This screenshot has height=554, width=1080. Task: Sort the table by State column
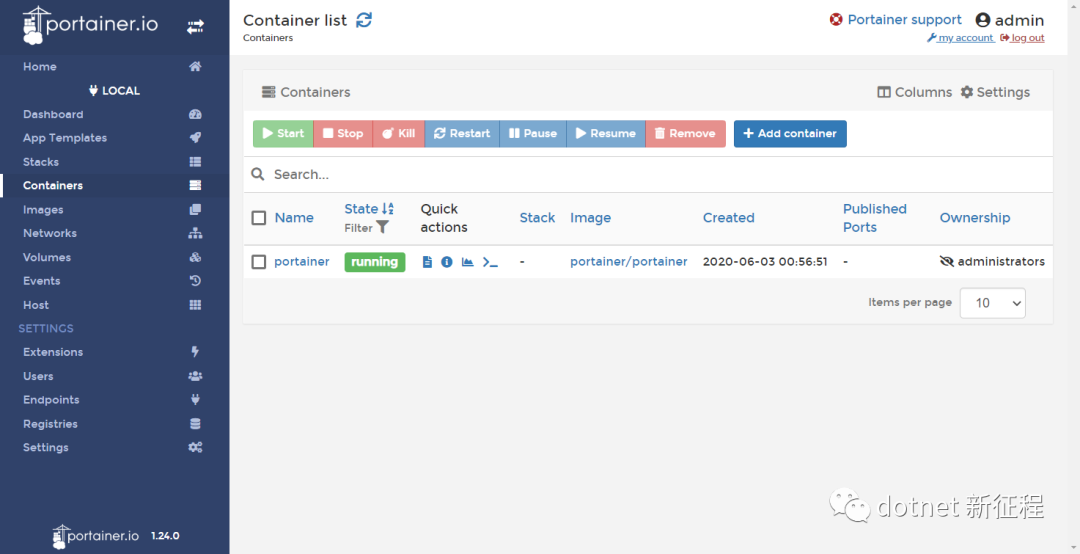point(362,209)
